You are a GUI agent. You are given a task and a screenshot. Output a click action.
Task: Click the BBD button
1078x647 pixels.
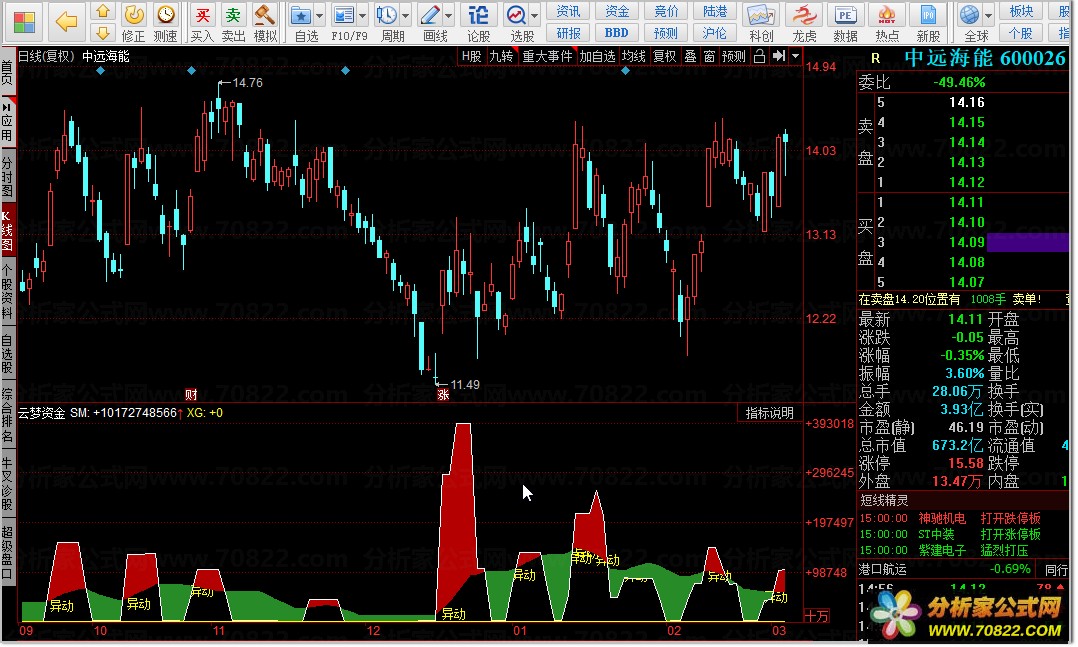(x=617, y=33)
